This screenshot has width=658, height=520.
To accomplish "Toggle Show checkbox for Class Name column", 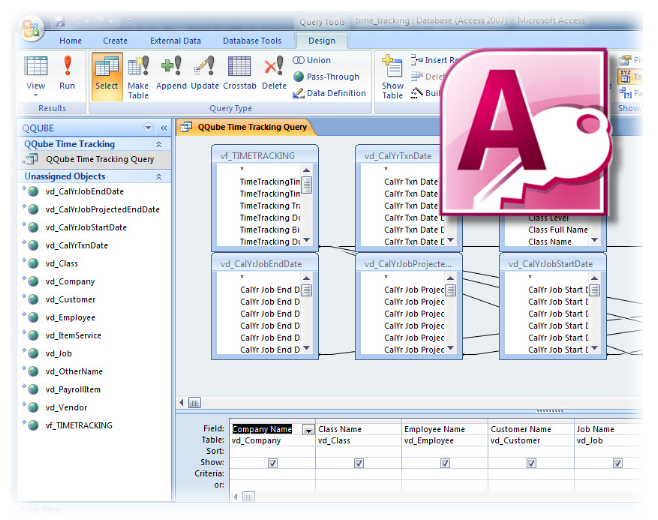I will click(x=359, y=463).
